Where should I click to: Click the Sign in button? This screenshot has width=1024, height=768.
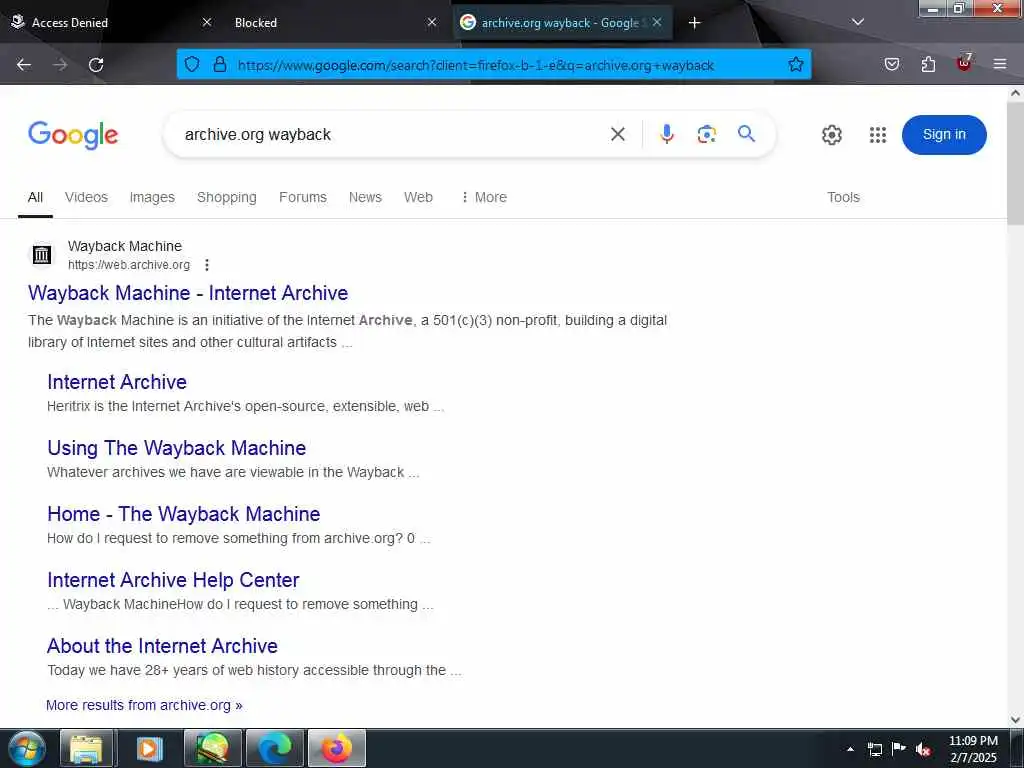tap(944, 135)
